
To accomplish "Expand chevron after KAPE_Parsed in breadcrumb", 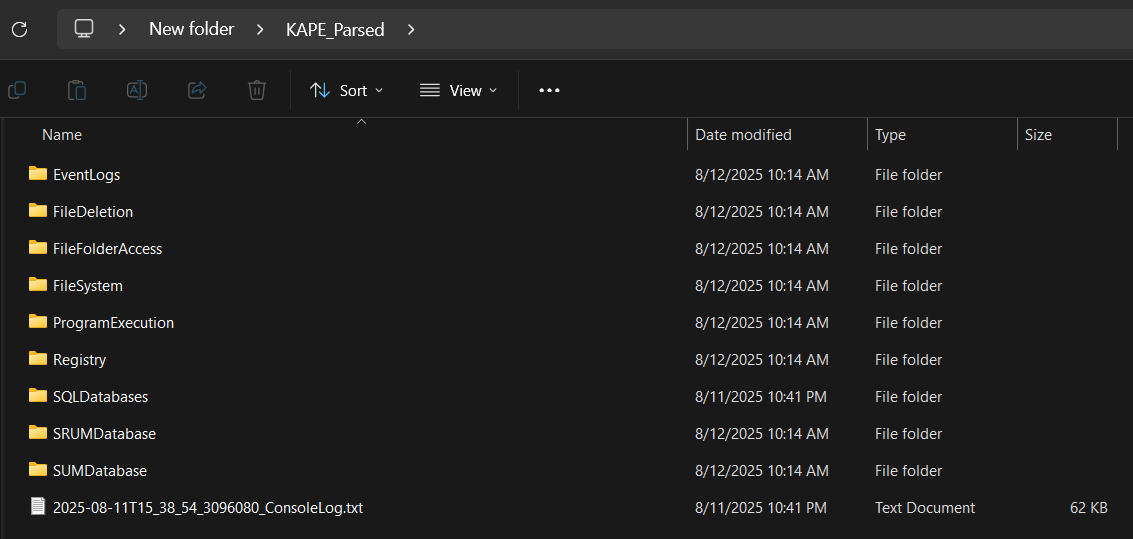I will pyautogui.click(x=411, y=30).
